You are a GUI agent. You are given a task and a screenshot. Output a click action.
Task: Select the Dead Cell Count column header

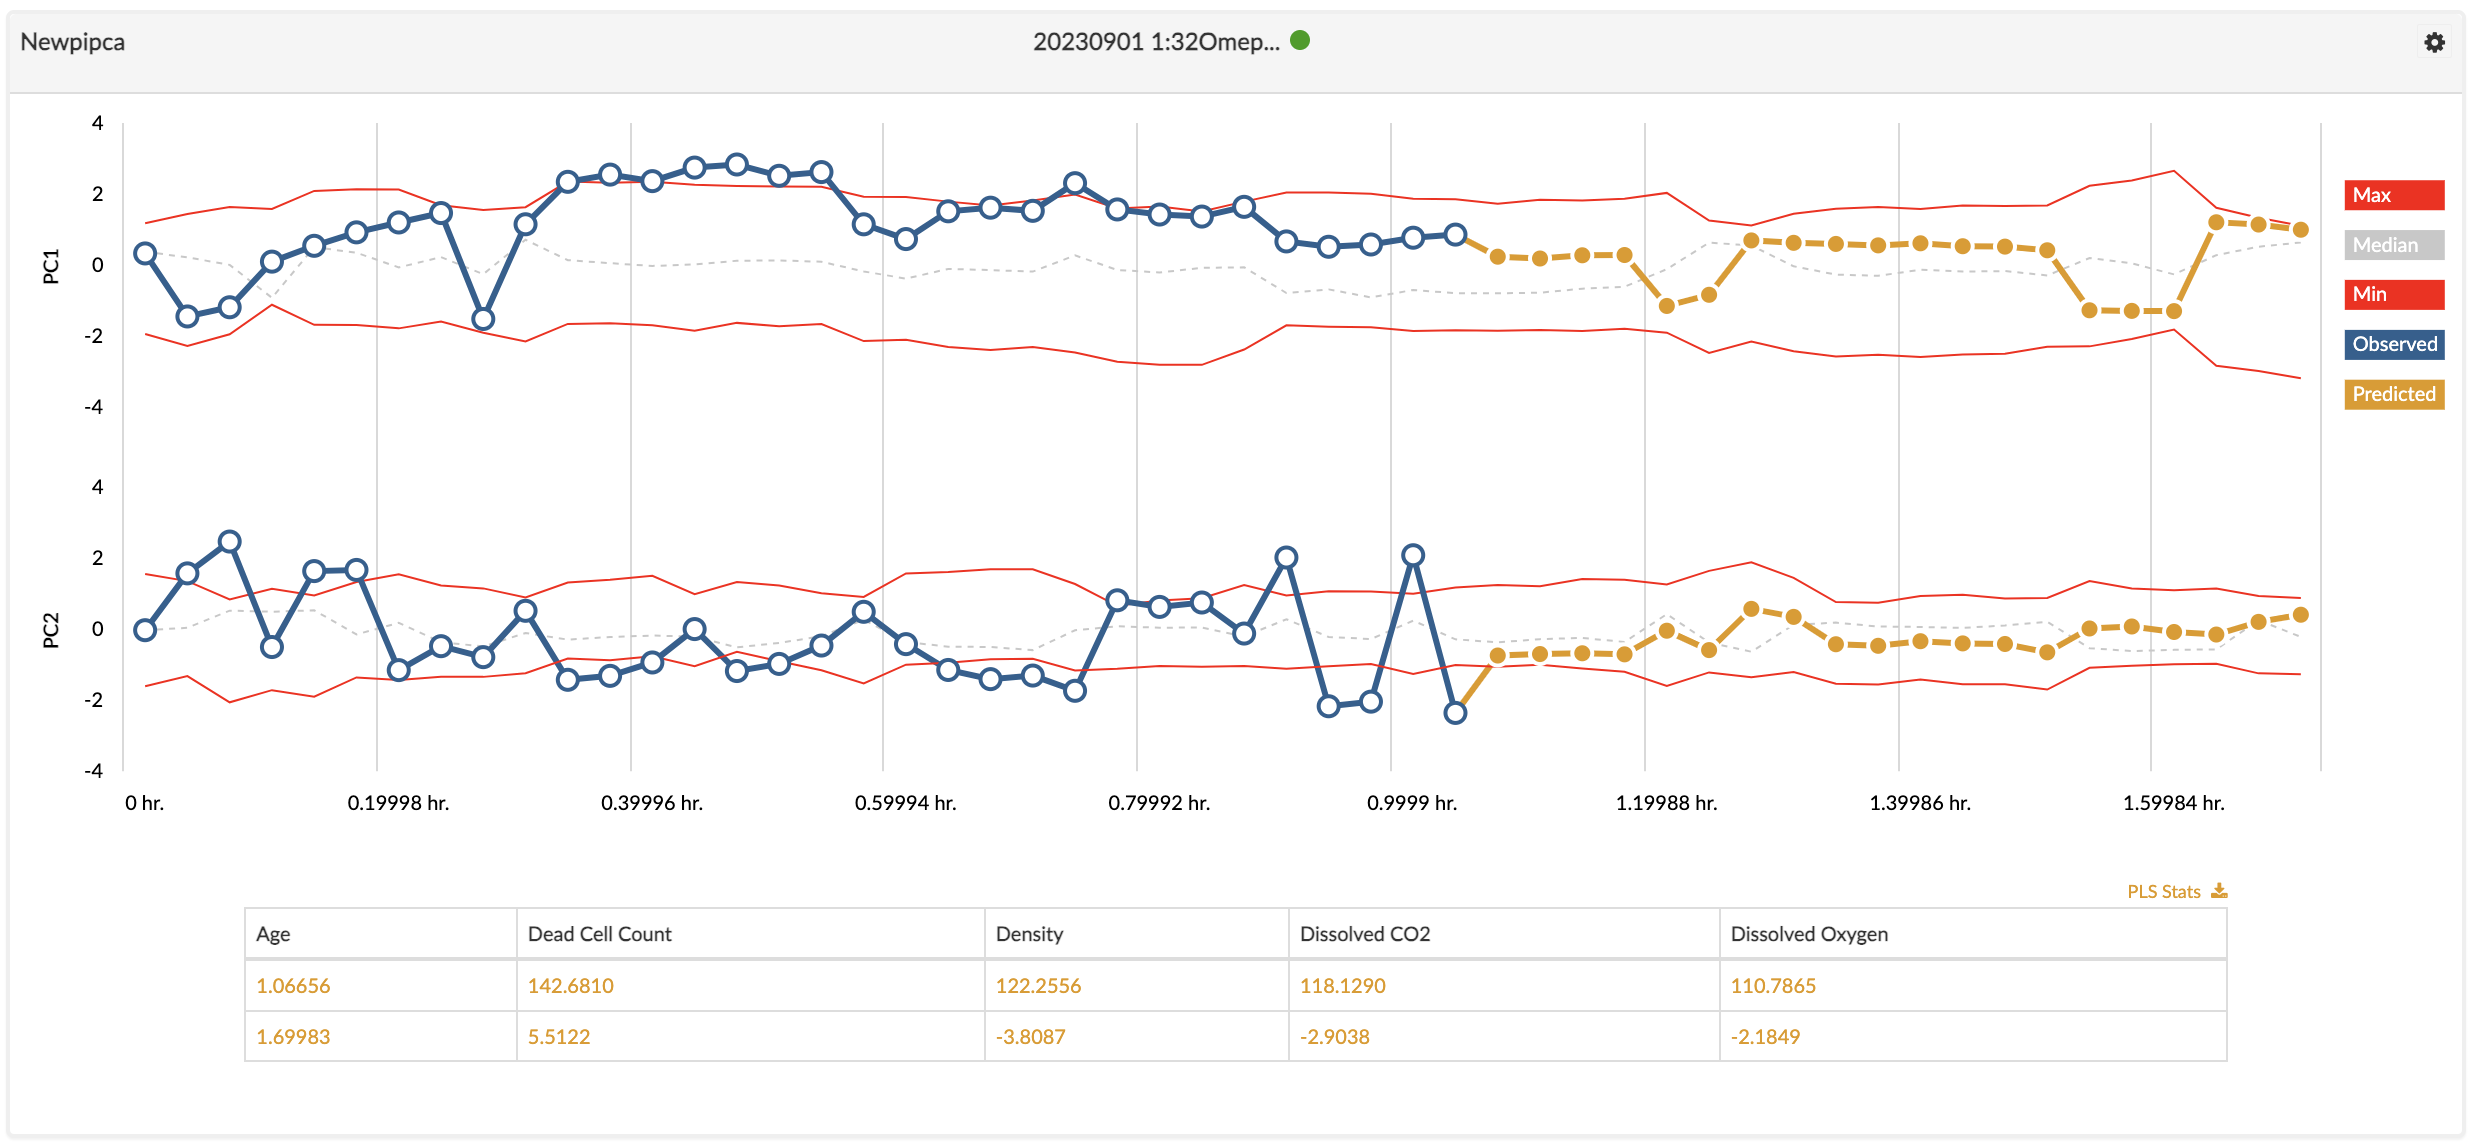tap(599, 934)
